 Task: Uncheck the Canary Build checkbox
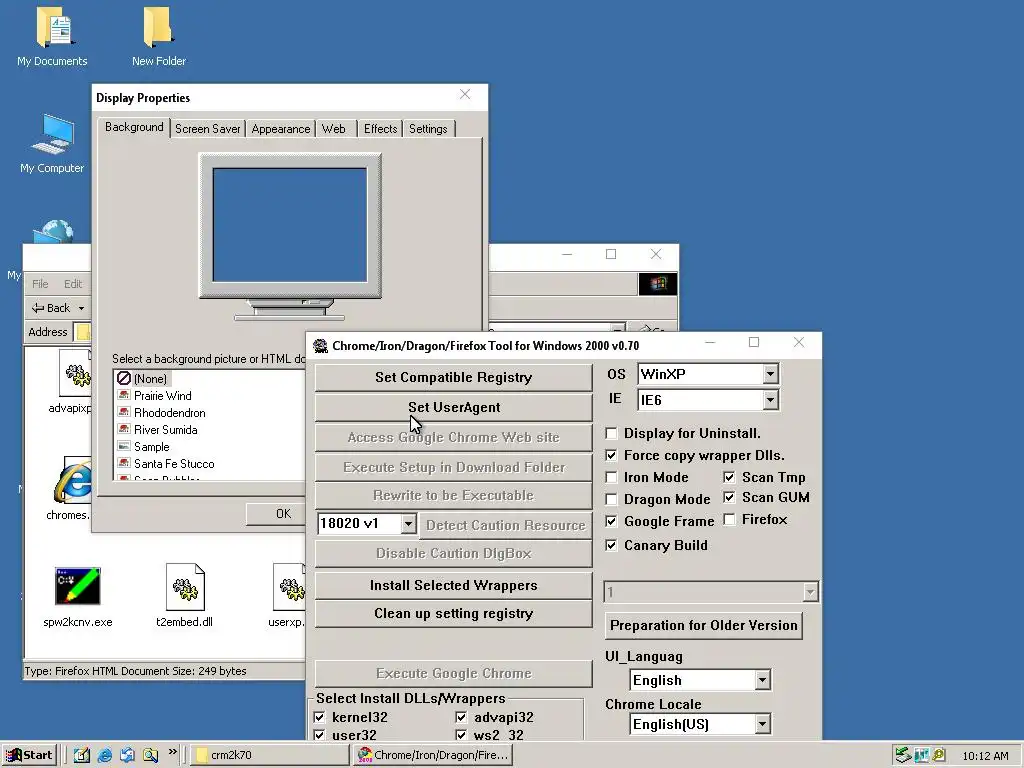tap(611, 545)
